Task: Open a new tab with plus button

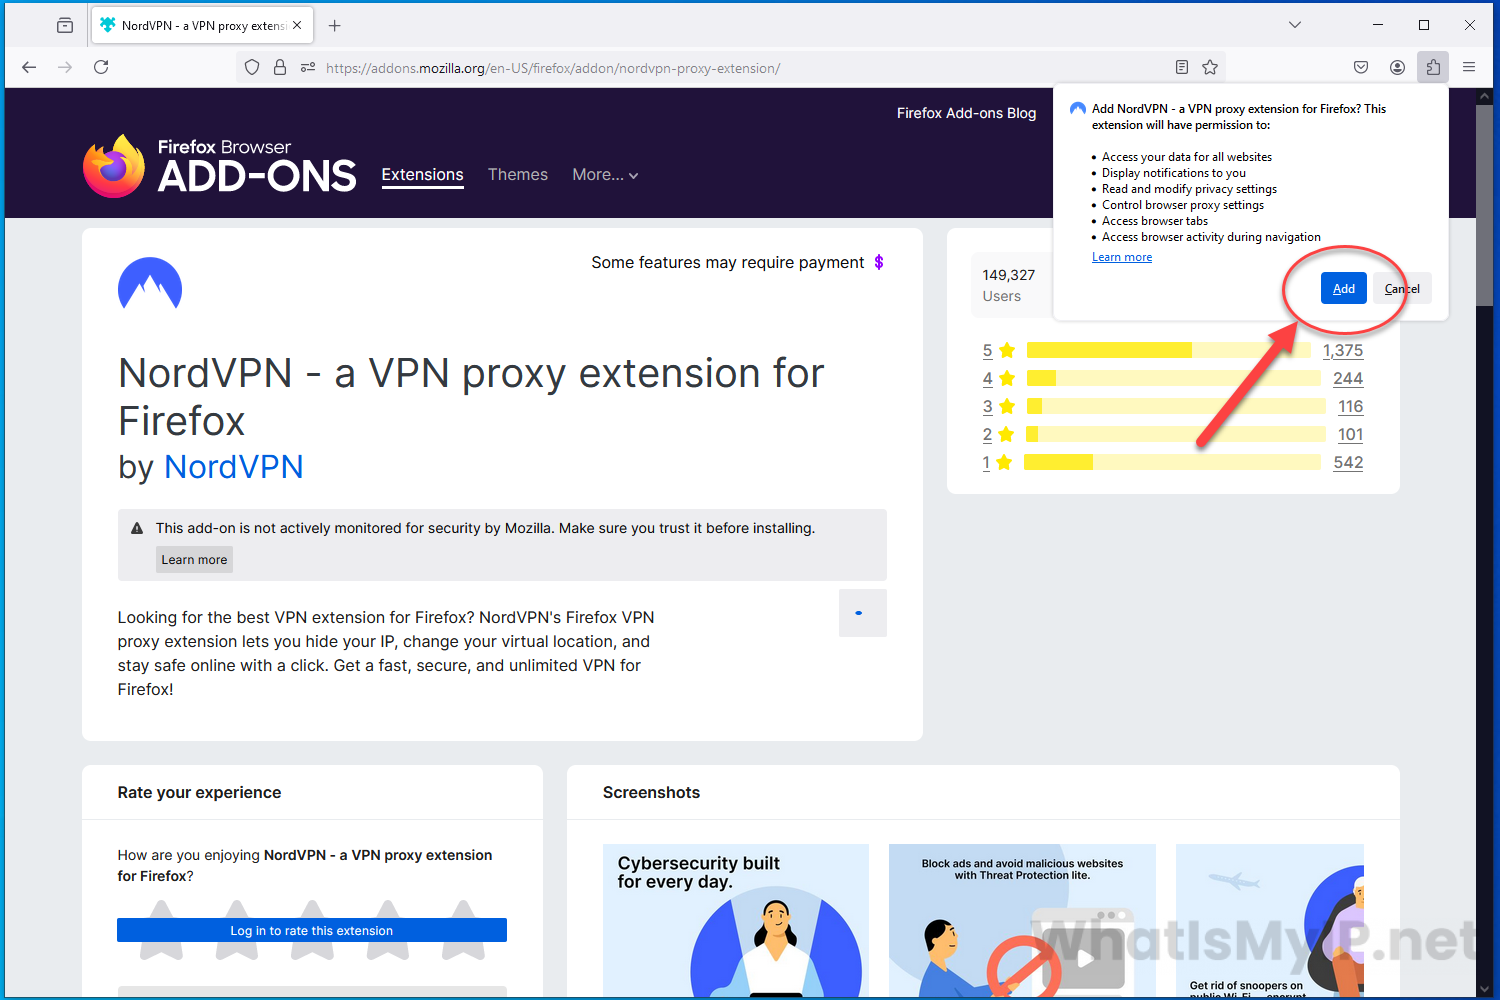Action: (x=335, y=25)
